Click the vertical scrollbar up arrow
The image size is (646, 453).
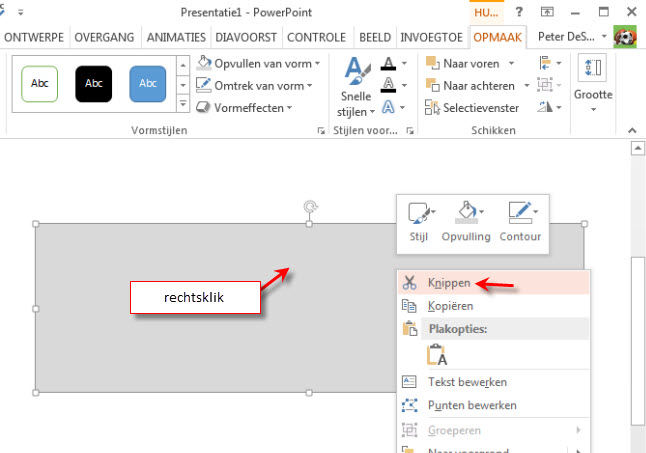pos(638,148)
